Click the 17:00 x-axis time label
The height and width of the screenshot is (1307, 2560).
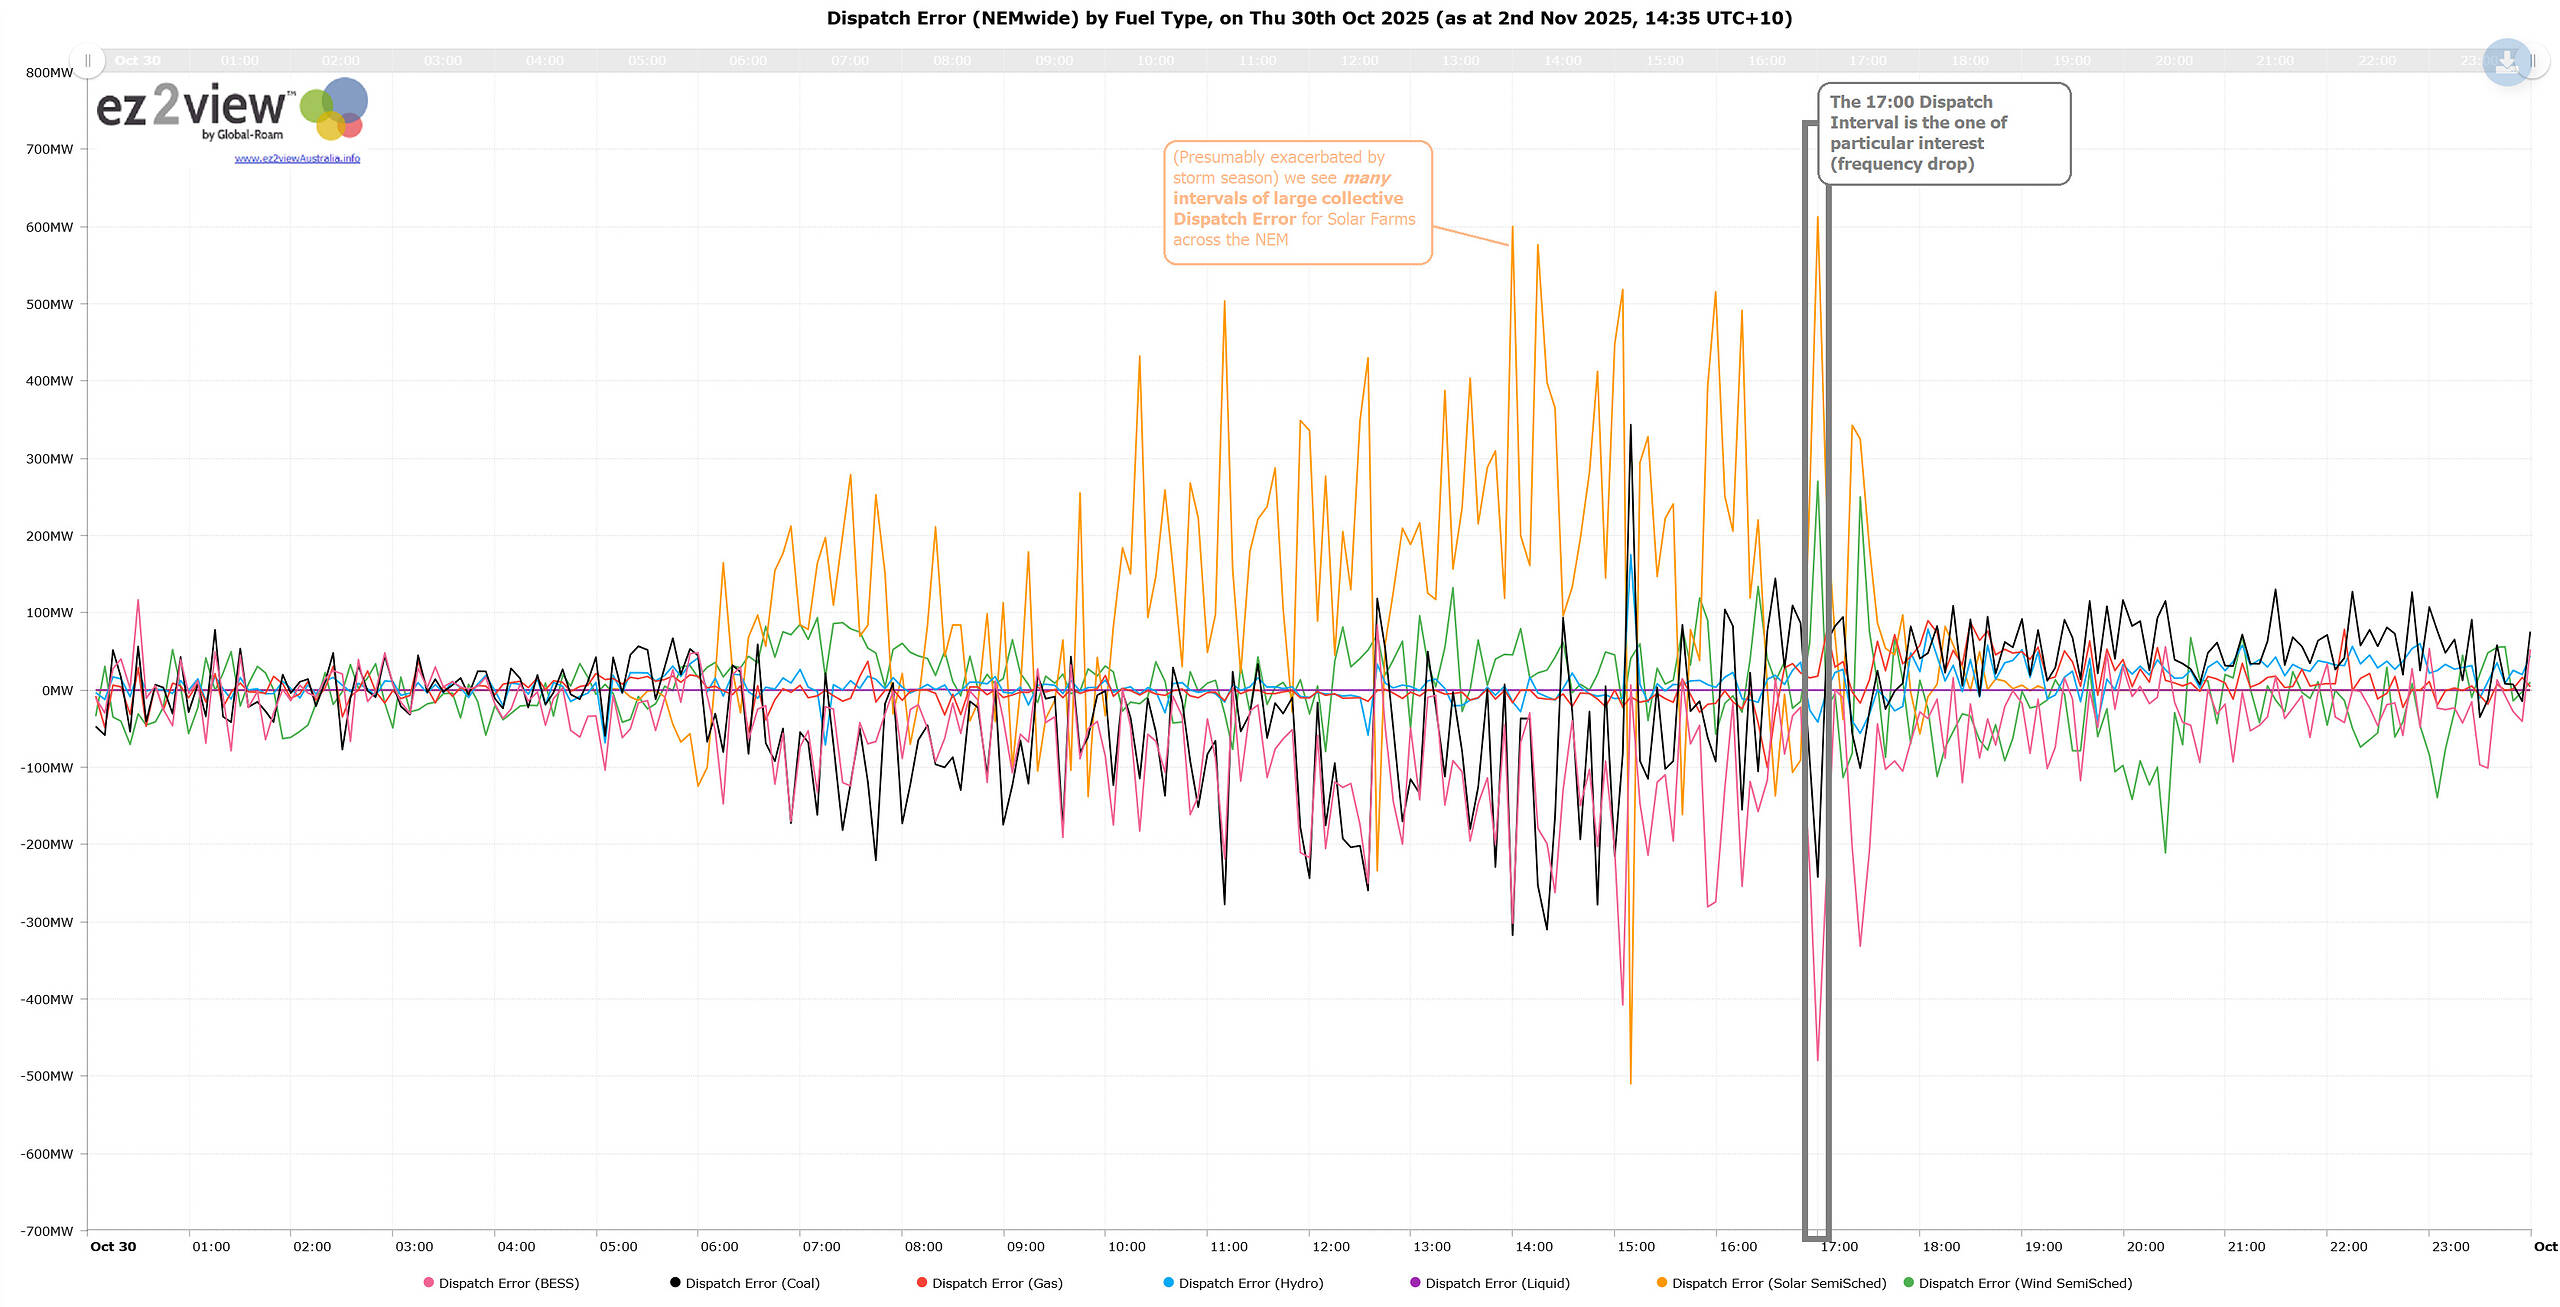click(x=1839, y=1247)
